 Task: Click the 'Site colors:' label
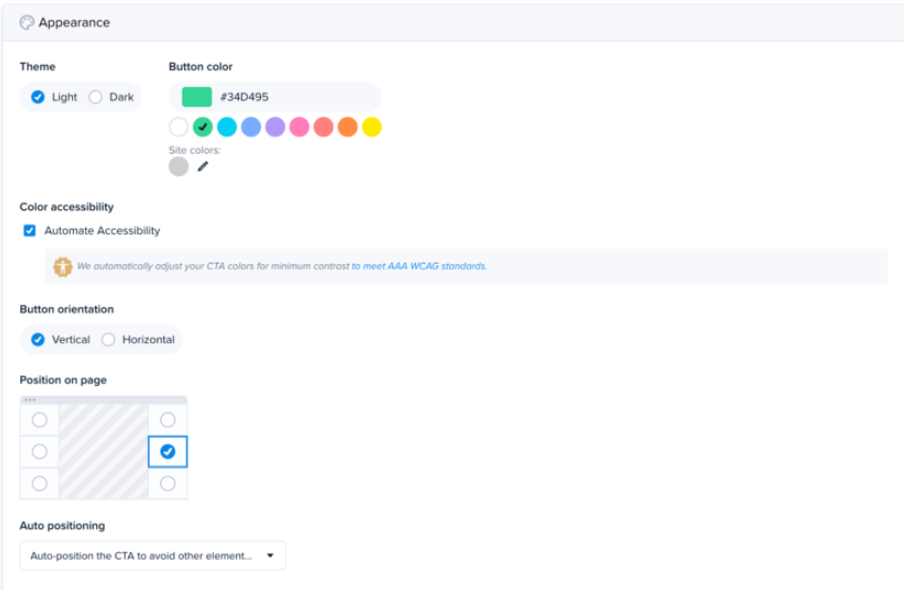pos(195,150)
